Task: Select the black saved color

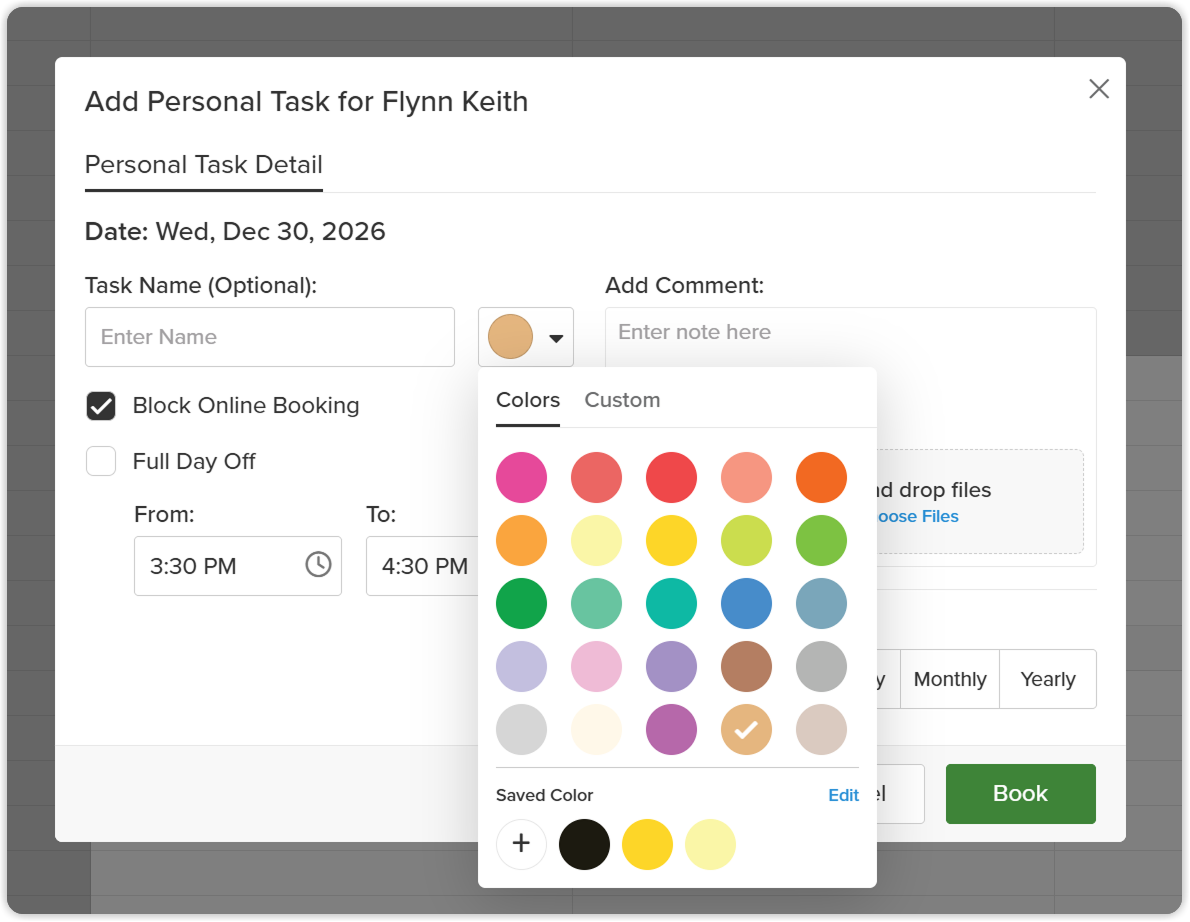Action: pyautogui.click(x=584, y=844)
